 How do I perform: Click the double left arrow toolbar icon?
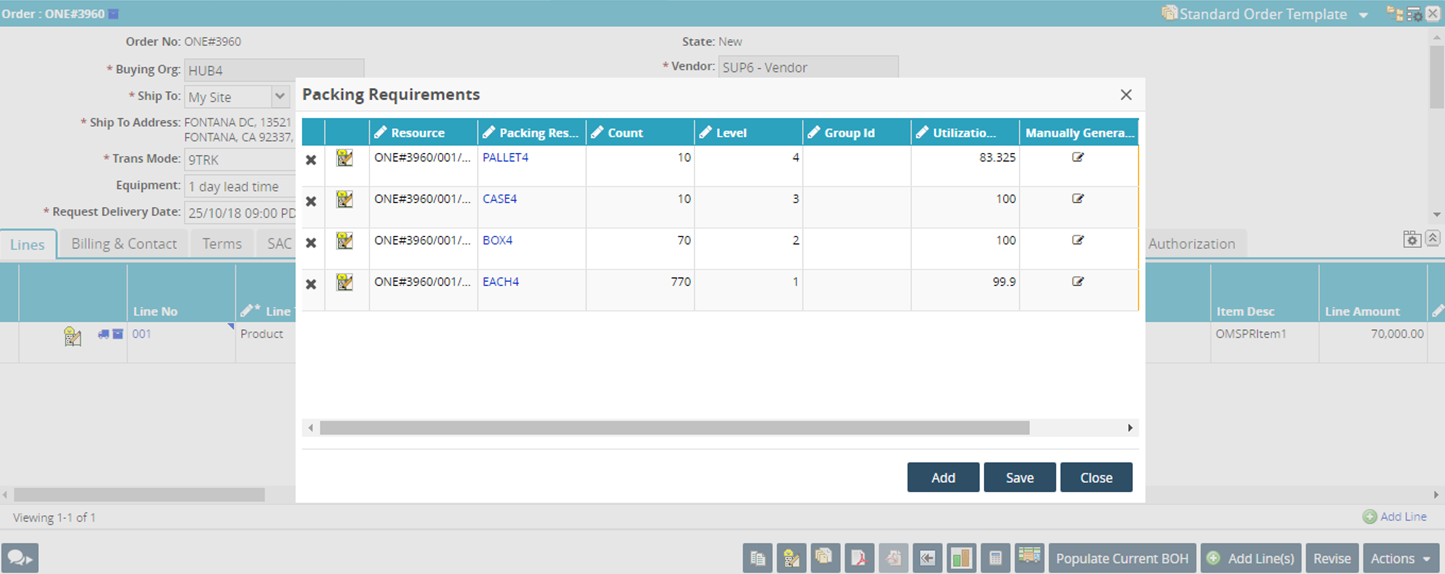(927, 558)
